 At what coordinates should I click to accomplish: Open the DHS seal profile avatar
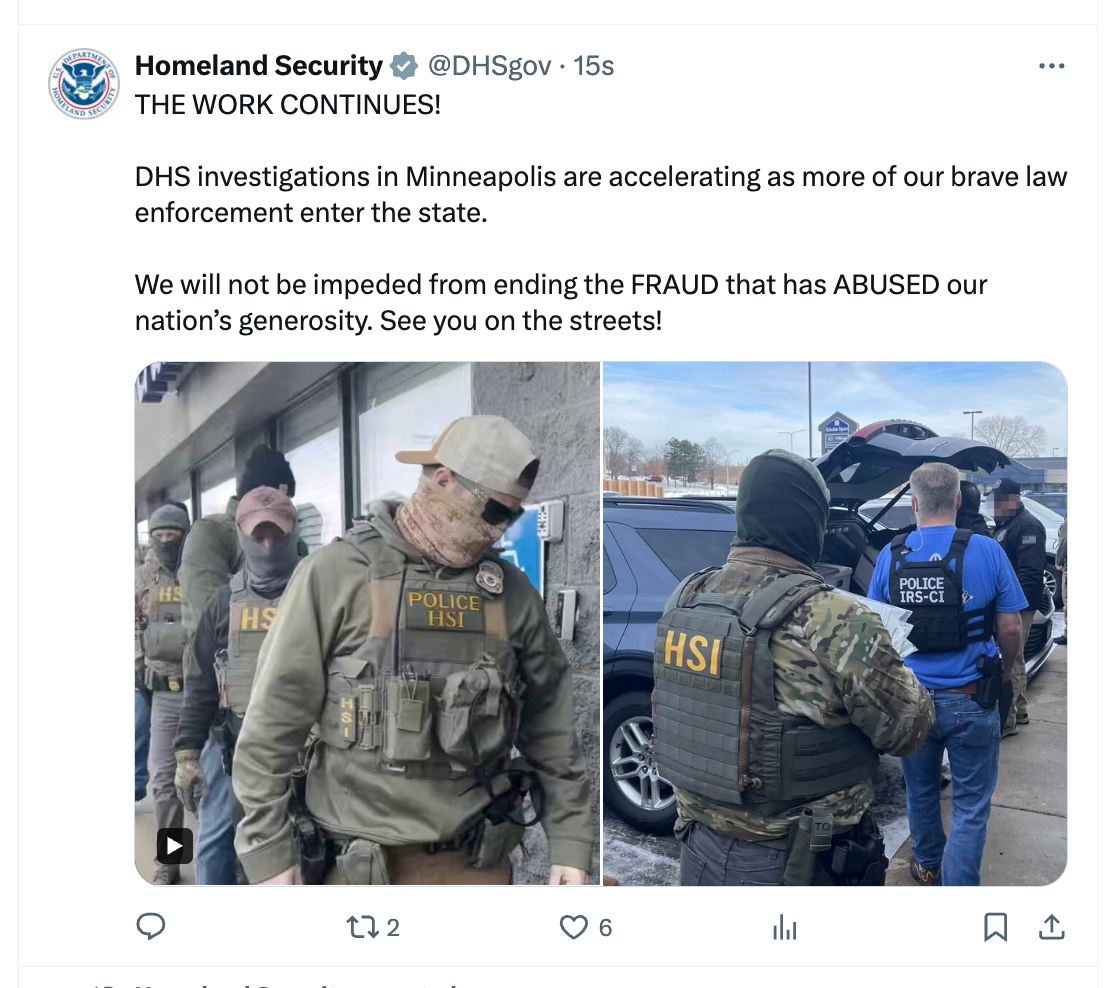84,84
